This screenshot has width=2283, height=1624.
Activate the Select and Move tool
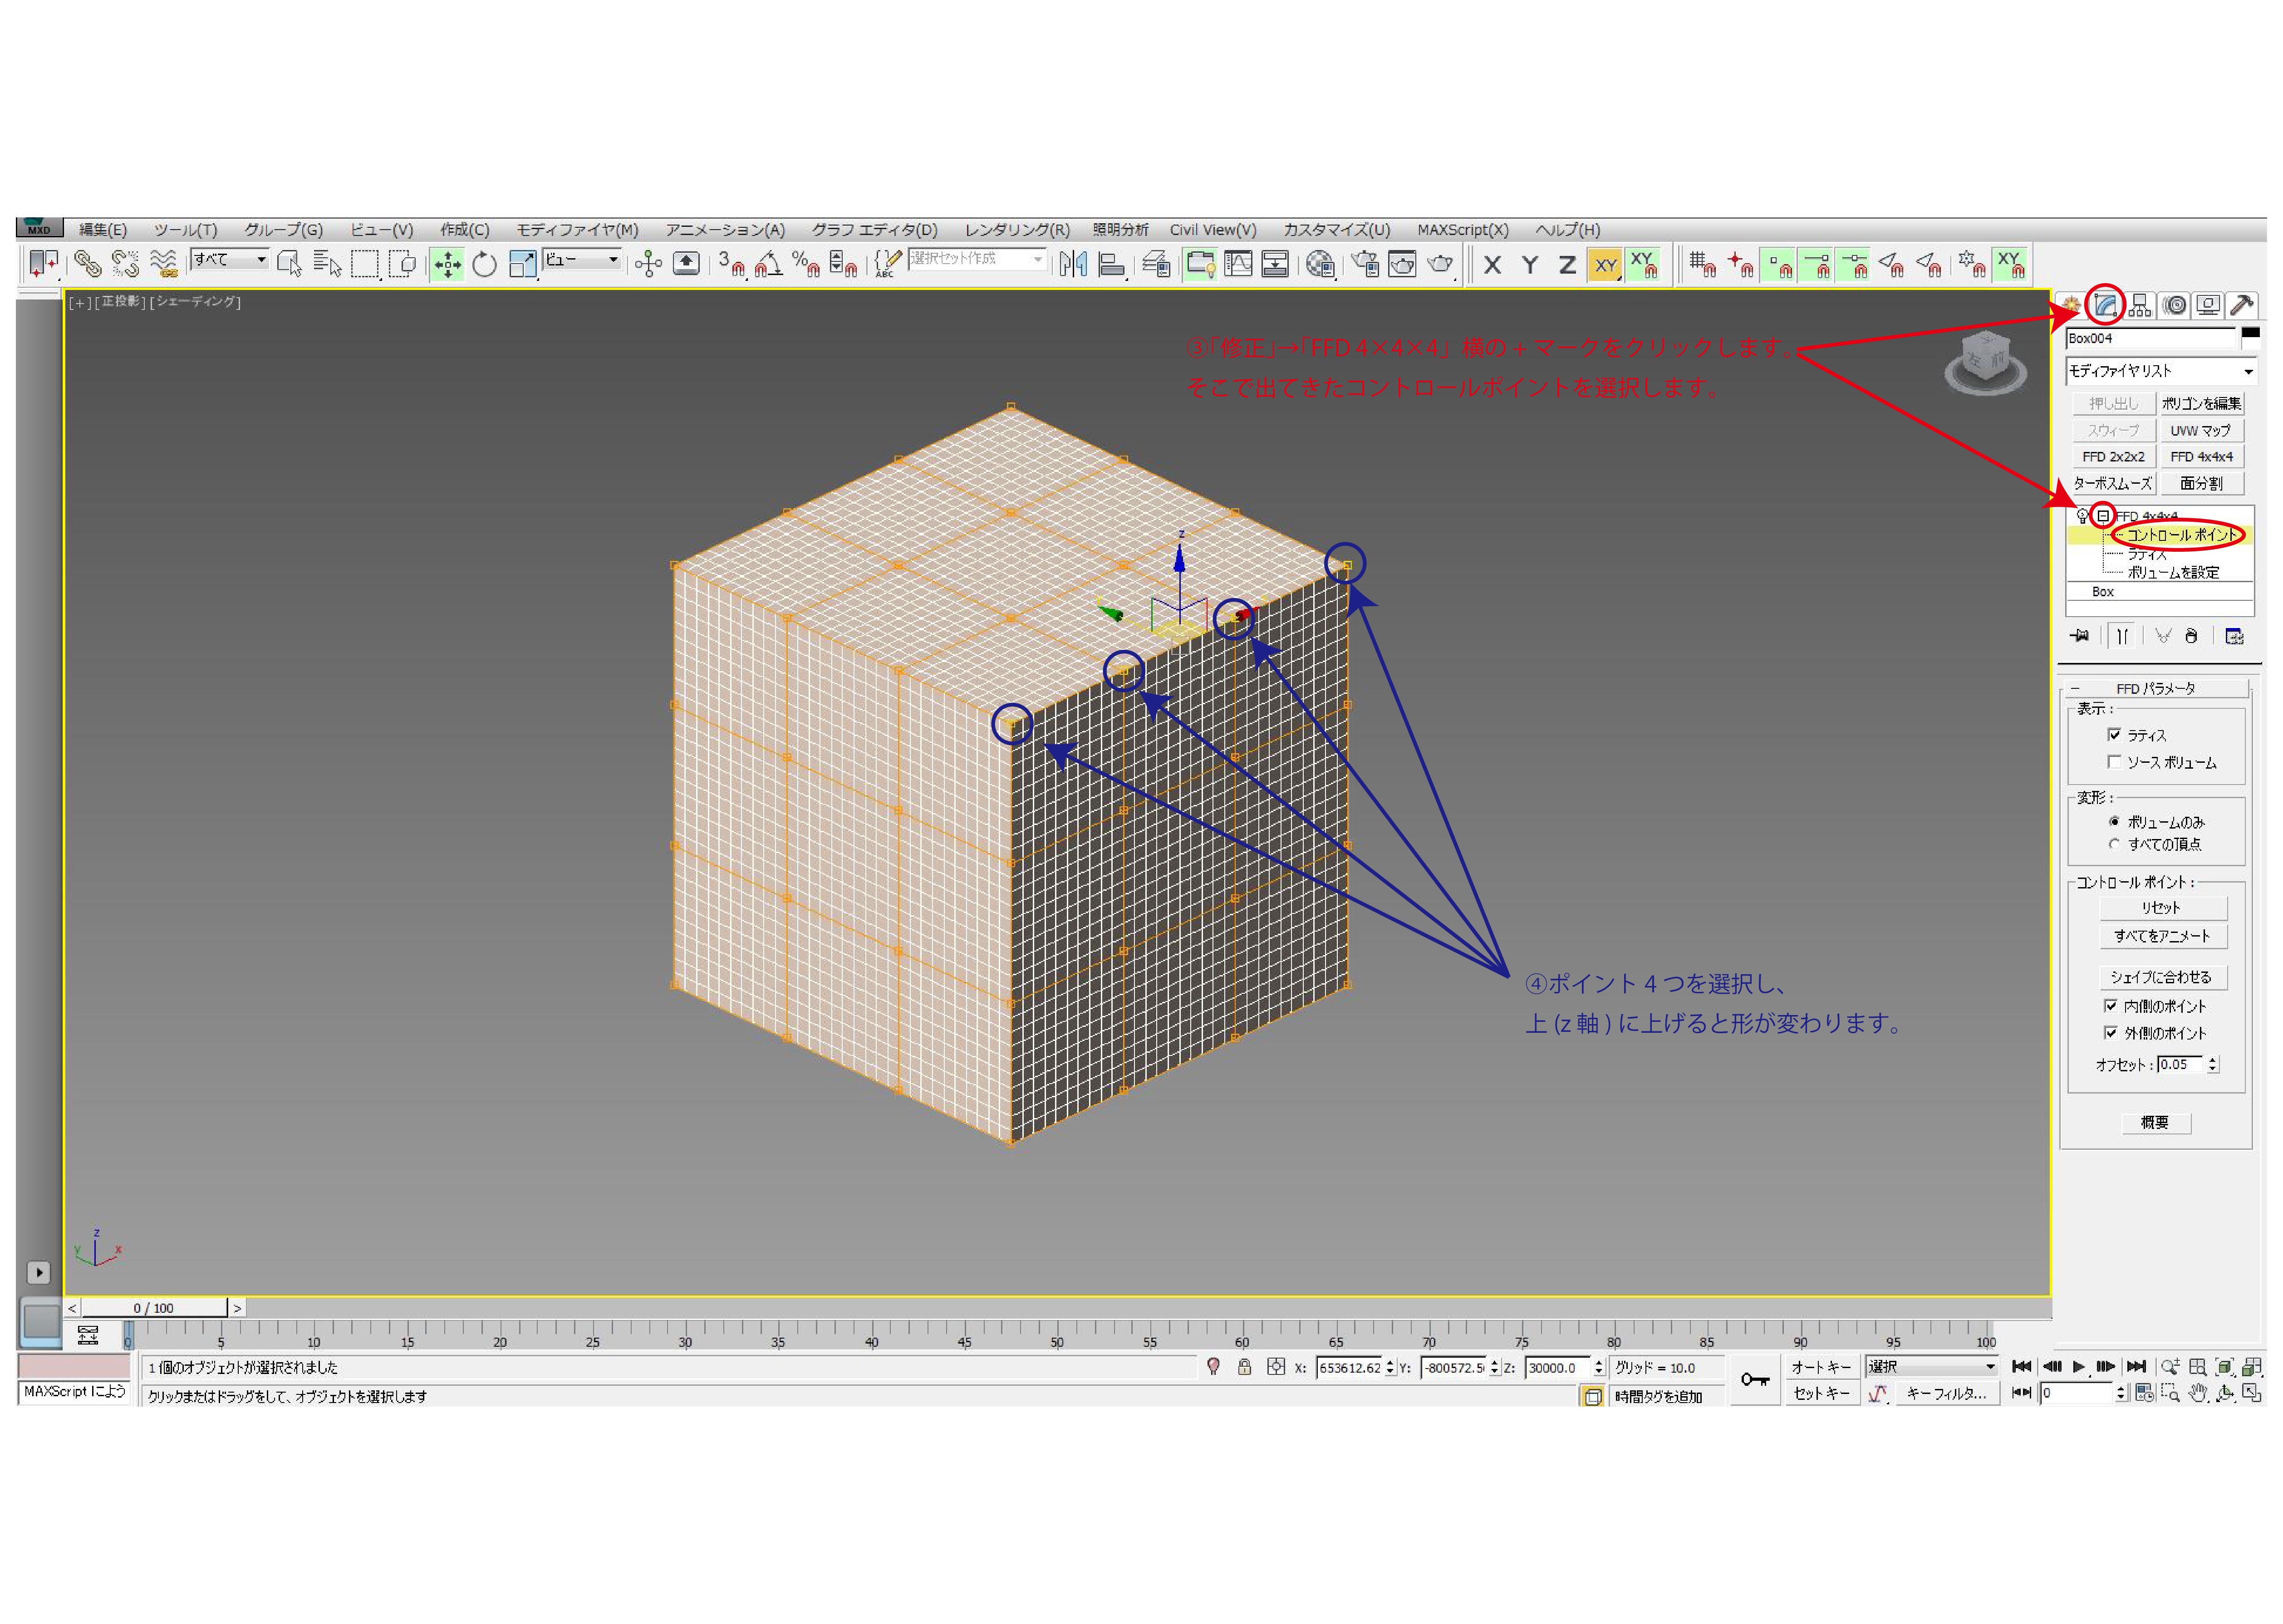coord(447,264)
